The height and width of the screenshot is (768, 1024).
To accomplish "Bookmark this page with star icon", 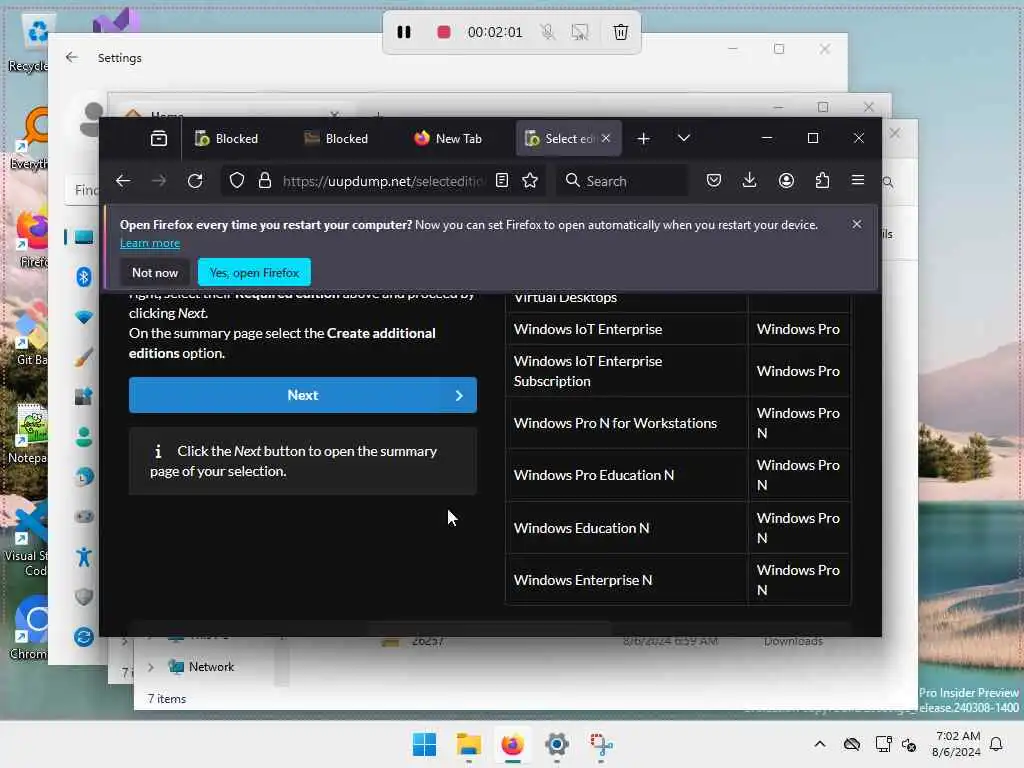I will tap(530, 181).
